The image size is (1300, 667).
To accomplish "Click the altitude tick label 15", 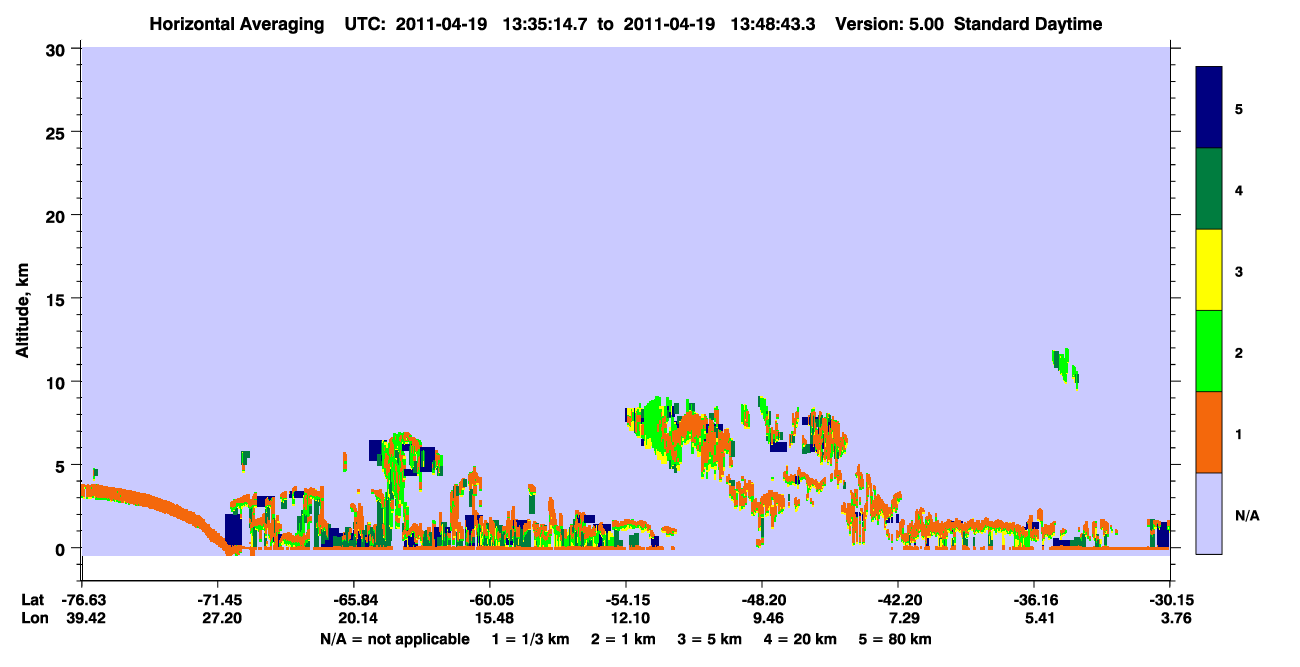I will click(x=57, y=299).
